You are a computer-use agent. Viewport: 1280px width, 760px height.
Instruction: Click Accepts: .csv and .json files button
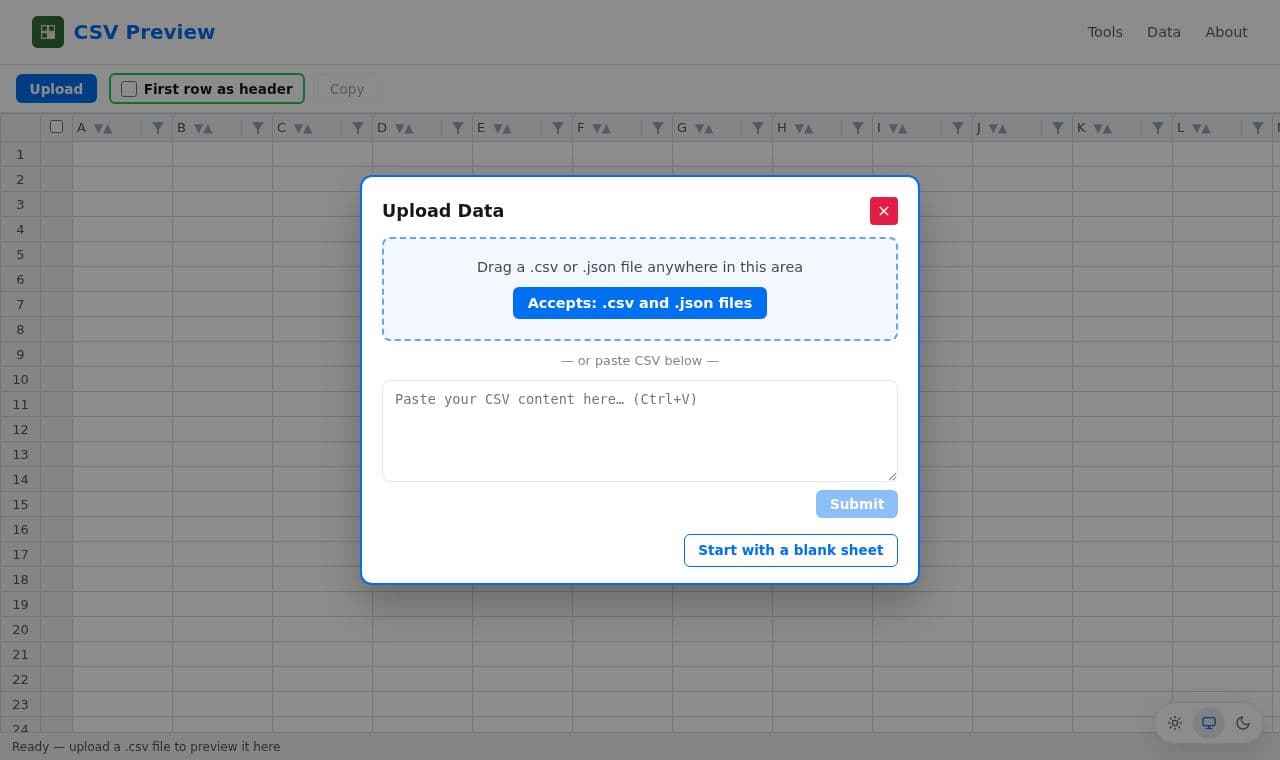pyautogui.click(x=640, y=303)
